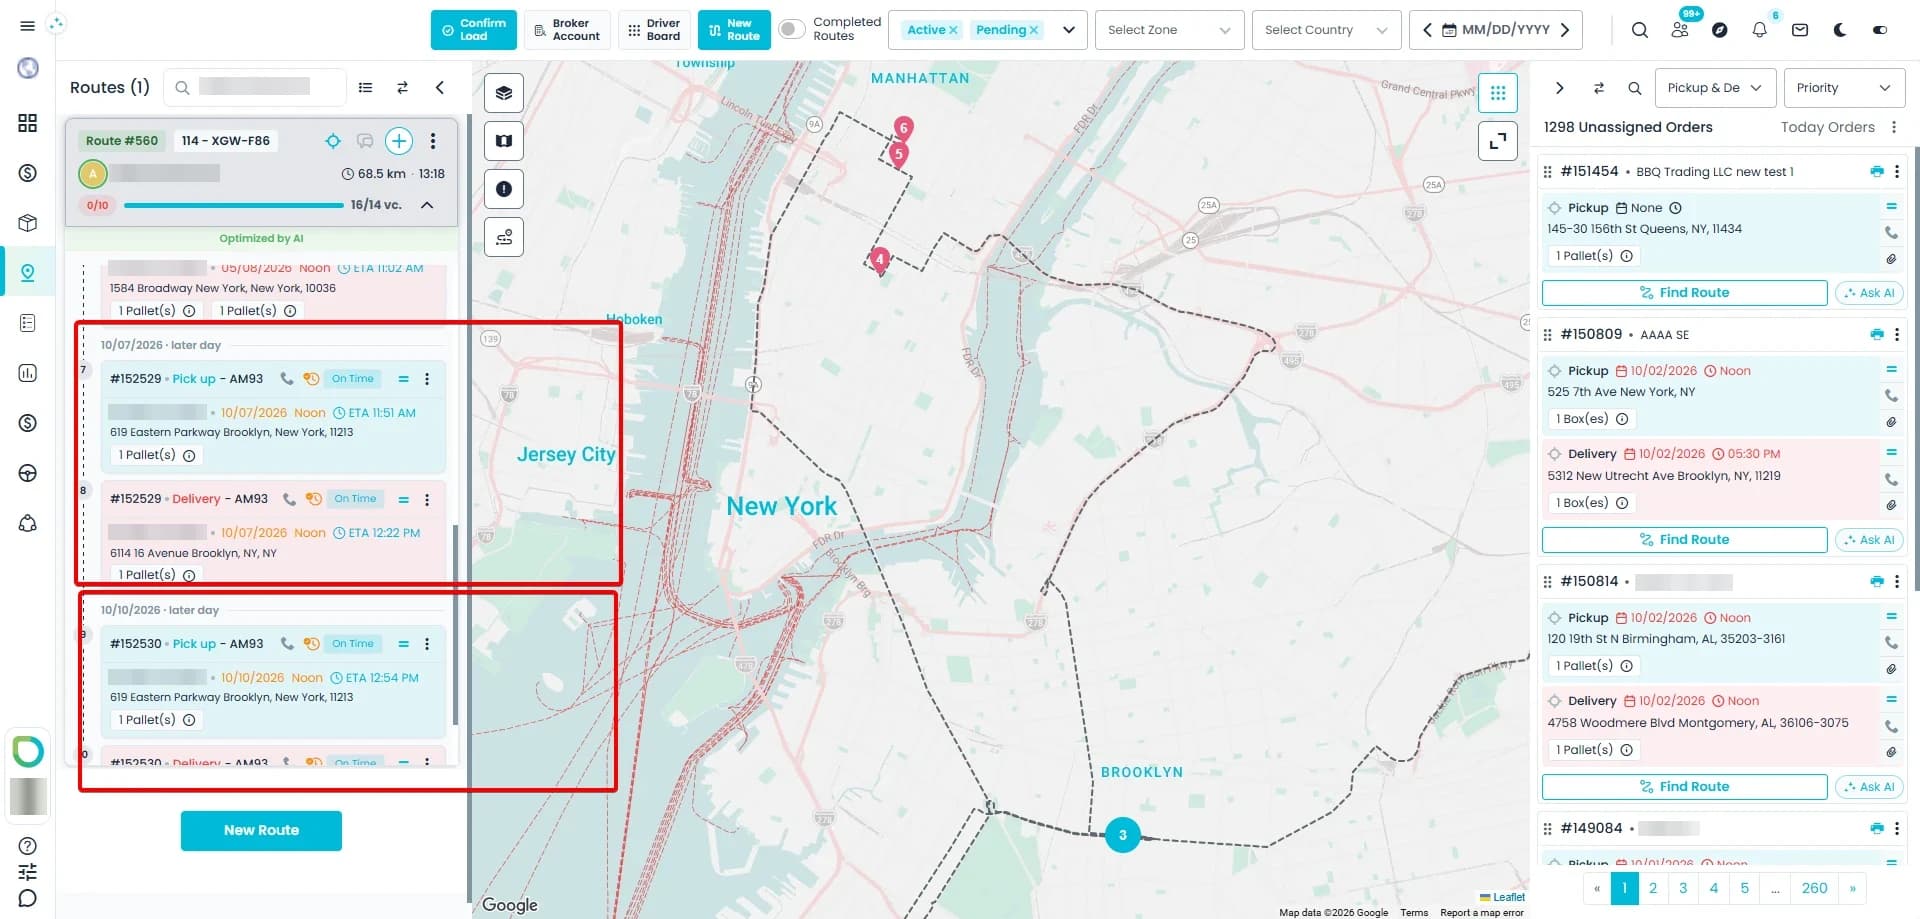The image size is (1920, 919).
Task: Click the New Route button below routes
Action: (261, 830)
